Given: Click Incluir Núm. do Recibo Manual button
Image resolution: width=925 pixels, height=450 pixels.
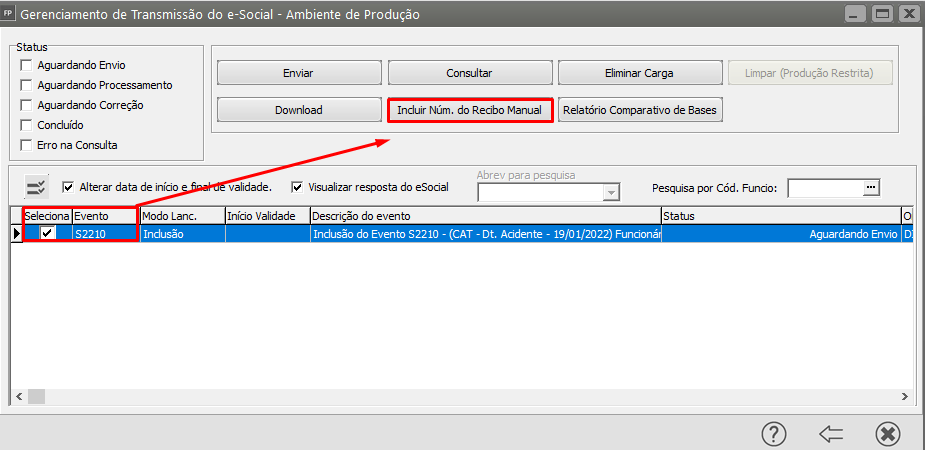Looking at the screenshot, I should click(470, 110).
